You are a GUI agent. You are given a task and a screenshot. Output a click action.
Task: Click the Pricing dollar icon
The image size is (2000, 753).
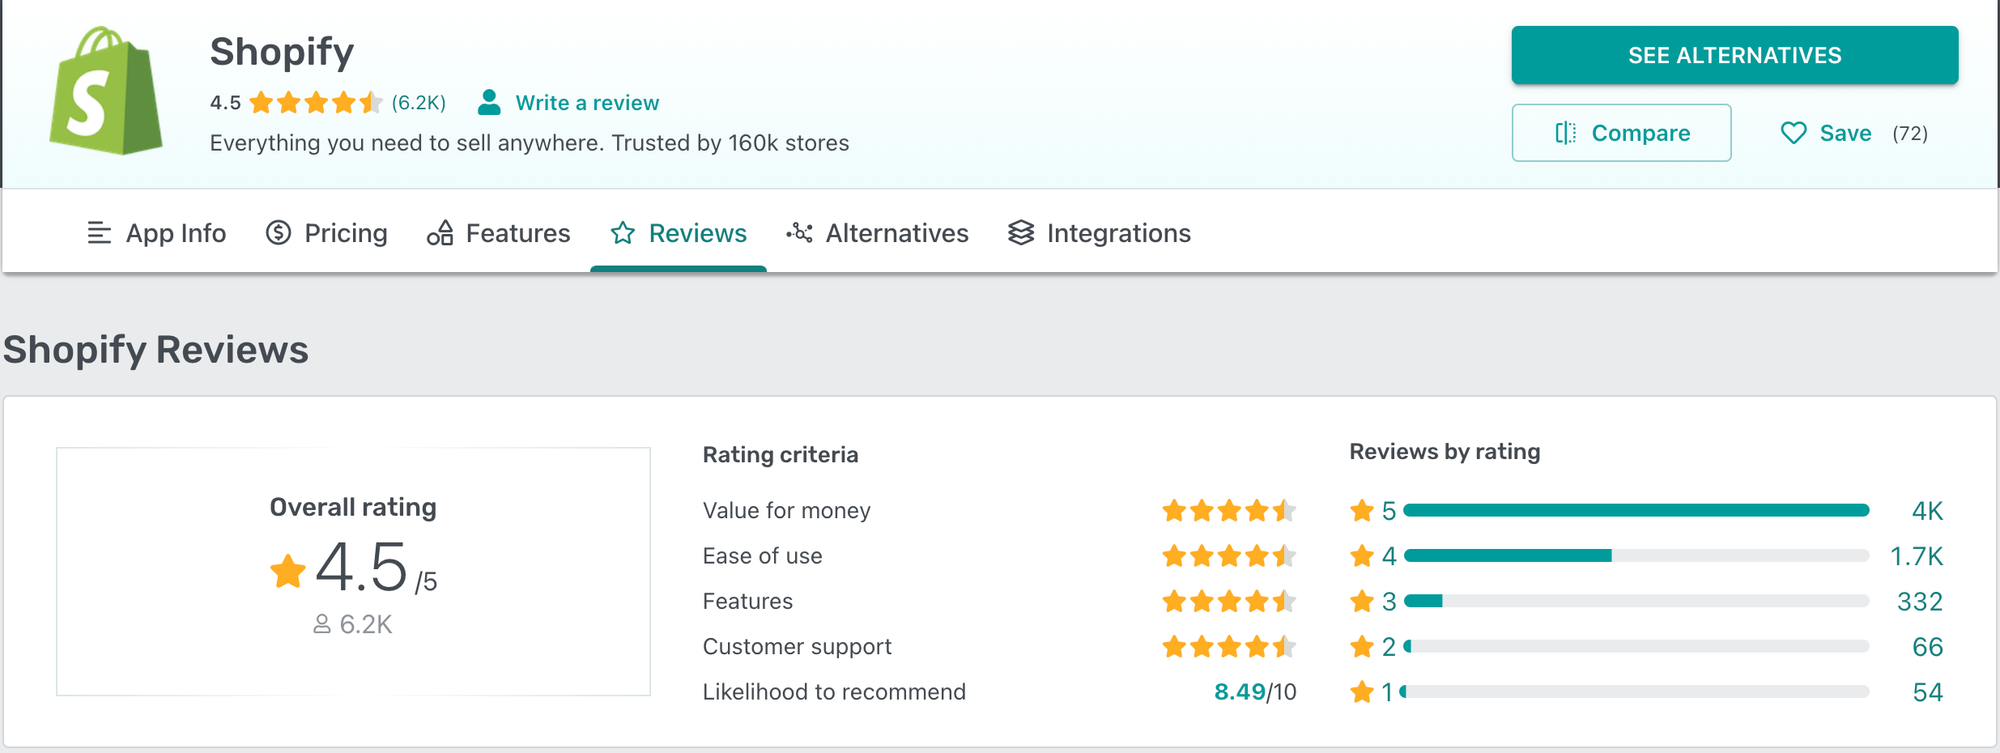tap(277, 233)
